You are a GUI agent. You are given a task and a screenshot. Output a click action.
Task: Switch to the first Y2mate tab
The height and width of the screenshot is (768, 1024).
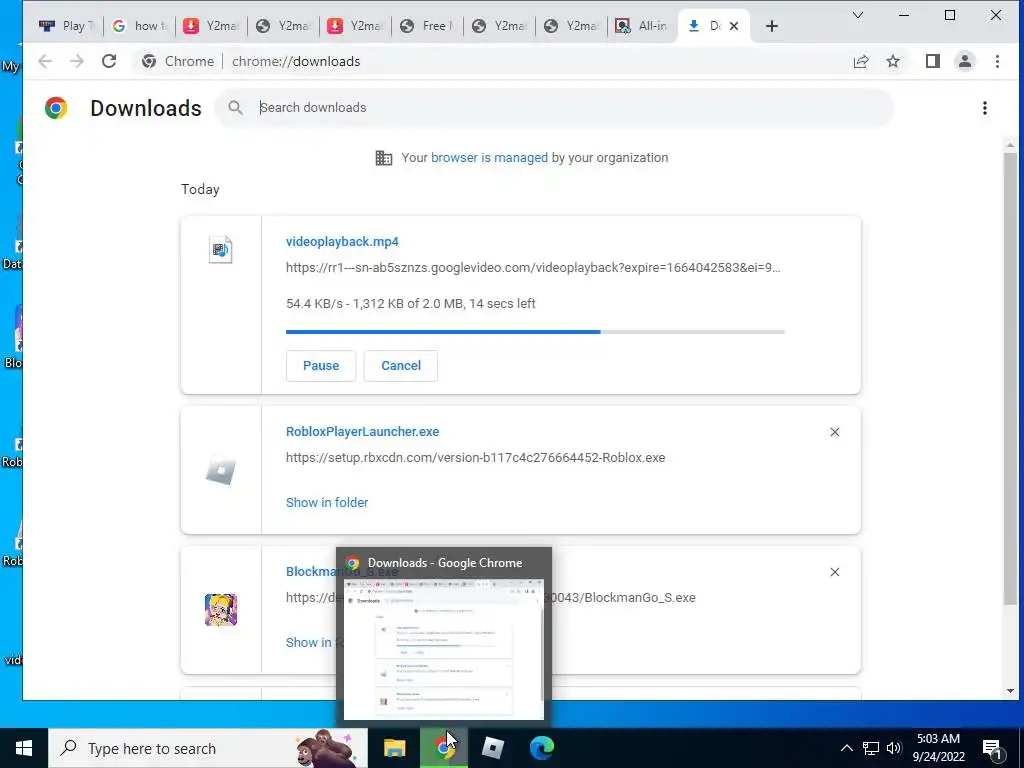coord(211,26)
